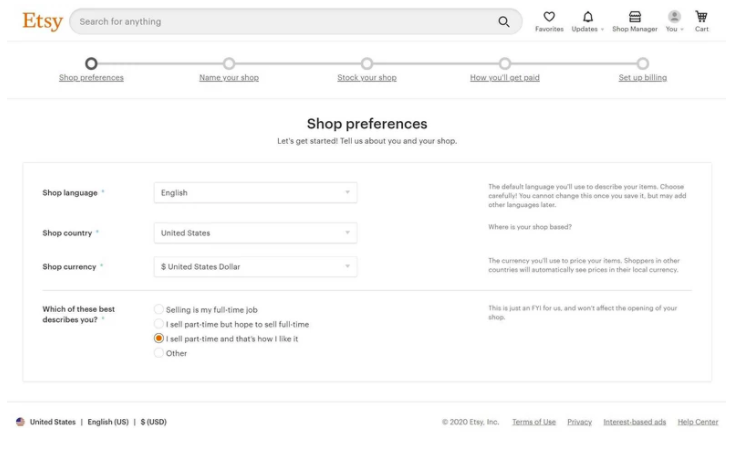Viewport: 734px width, 463px height.
Task: Click the 'Where is your shop based?' text
Action: (530, 227)
